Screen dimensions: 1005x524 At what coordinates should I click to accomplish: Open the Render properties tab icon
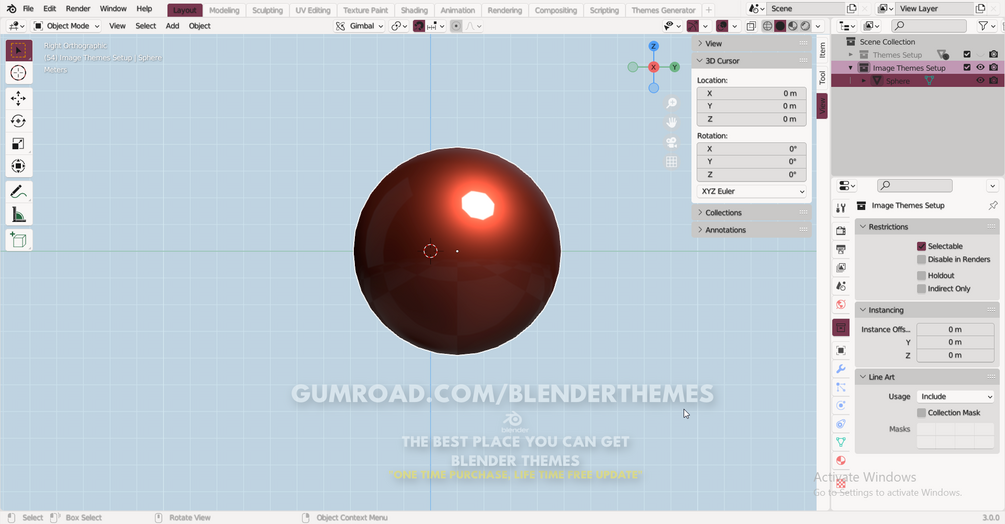pos(841,231)
